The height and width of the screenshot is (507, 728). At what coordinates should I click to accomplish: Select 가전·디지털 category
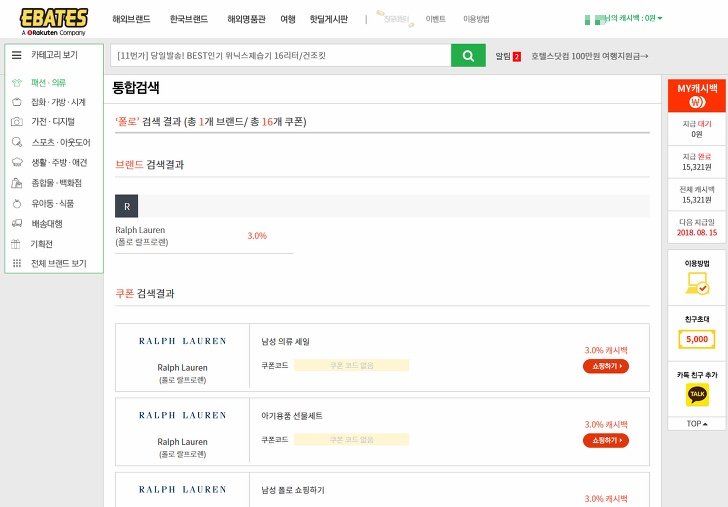click(53, 122)
